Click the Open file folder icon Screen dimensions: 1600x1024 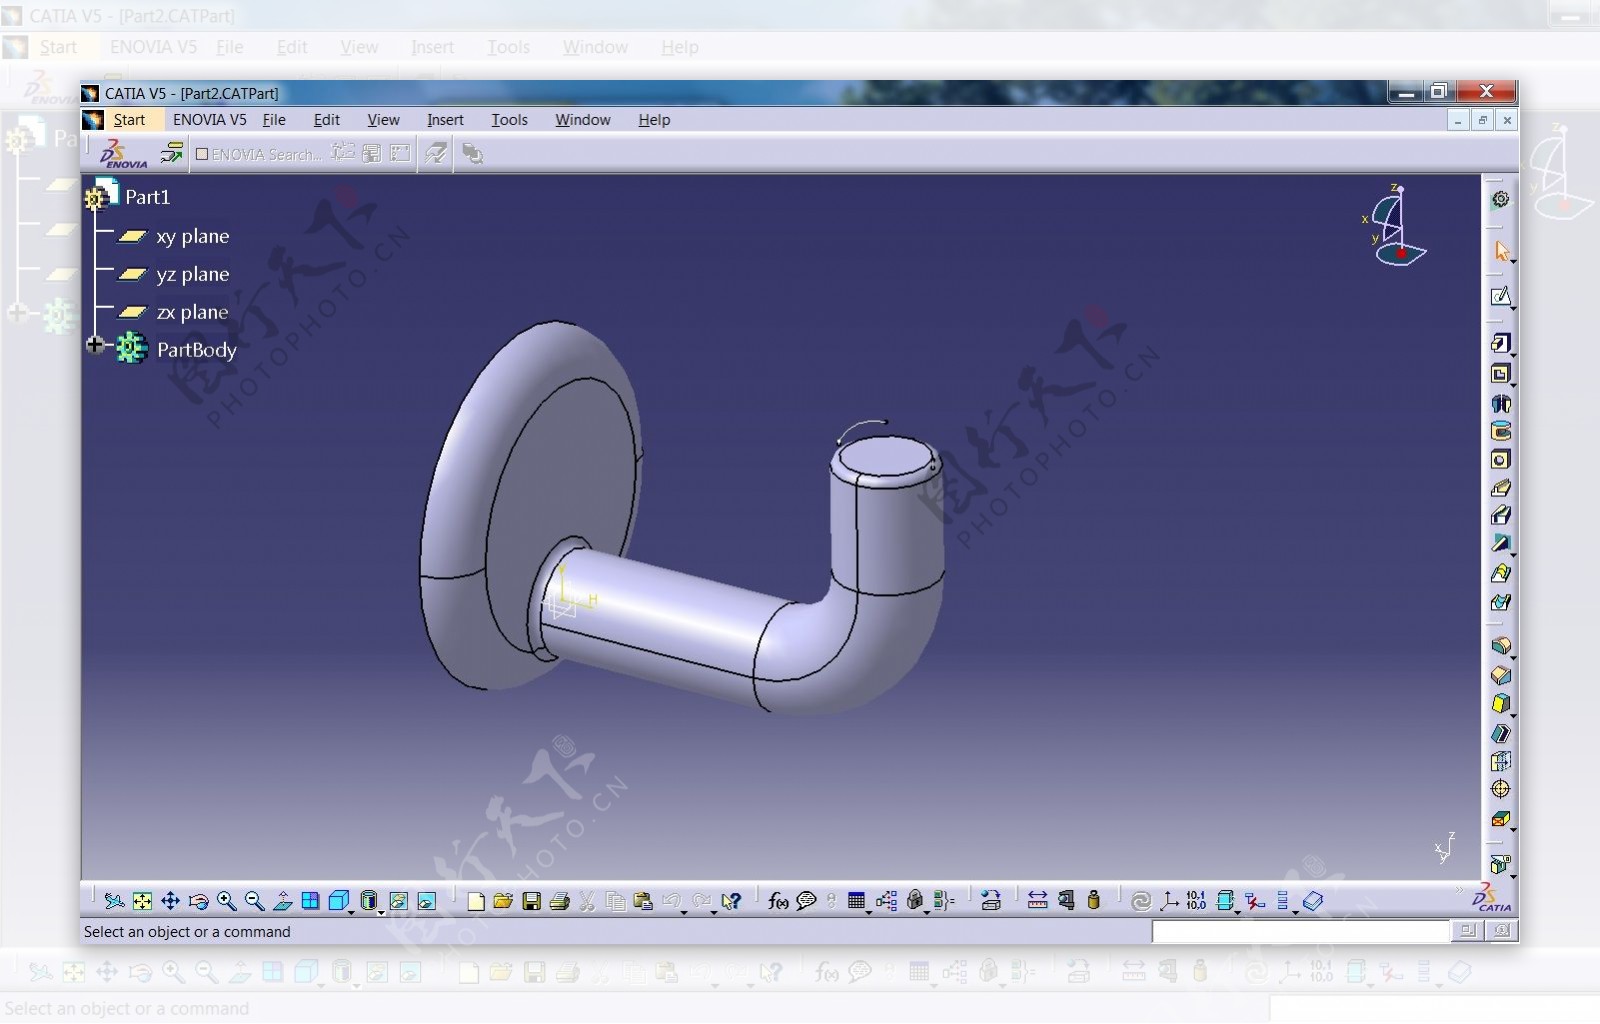pos(503,901)
